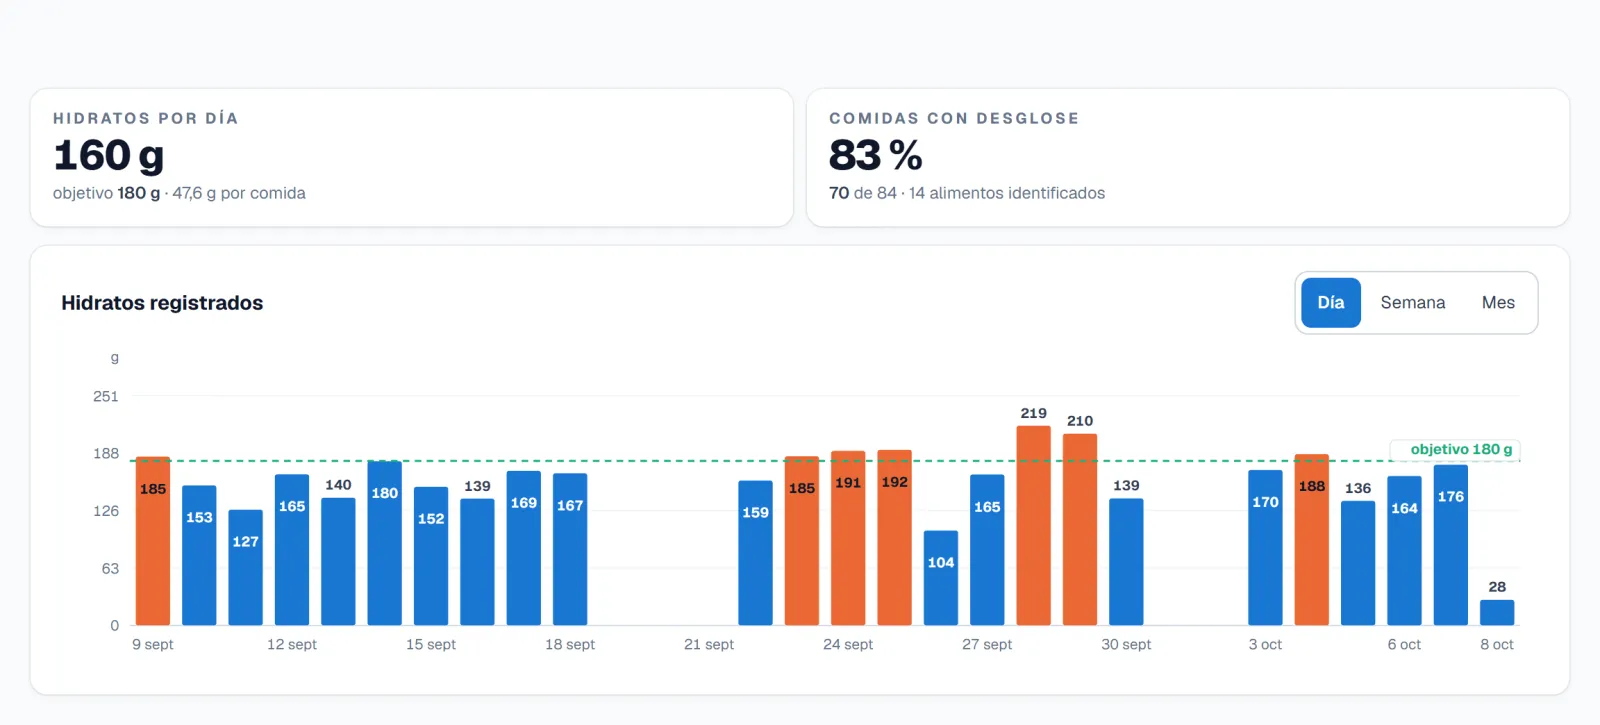Viewport: 1600px width, 725px height.
Task: Click the orange bar labeled 188
Action: click(1312, 540)
